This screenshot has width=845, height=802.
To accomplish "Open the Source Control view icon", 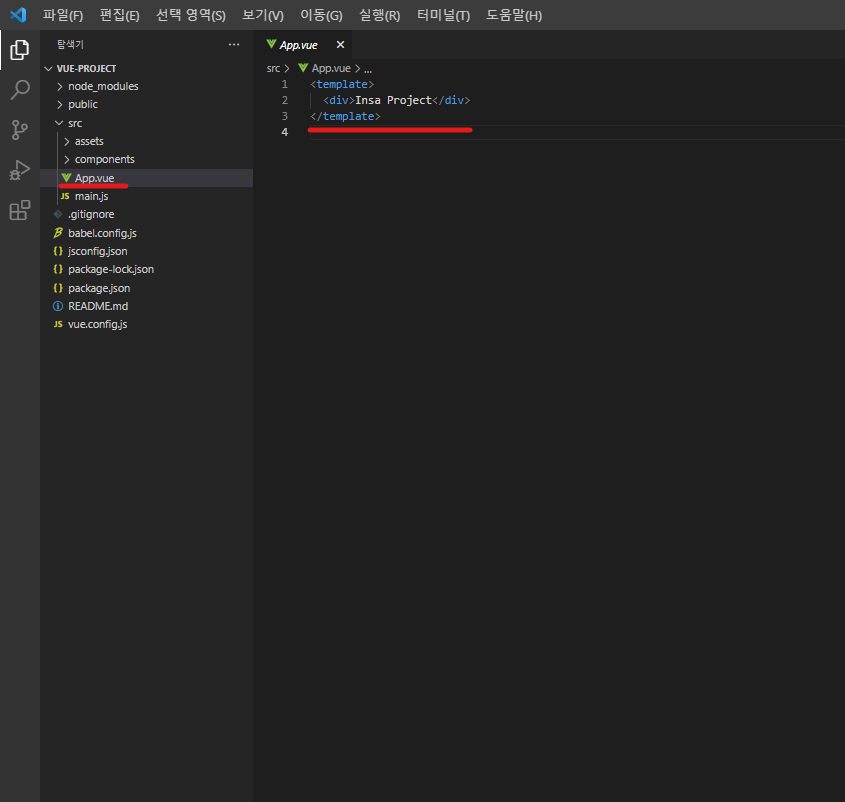I will point(19,130).
